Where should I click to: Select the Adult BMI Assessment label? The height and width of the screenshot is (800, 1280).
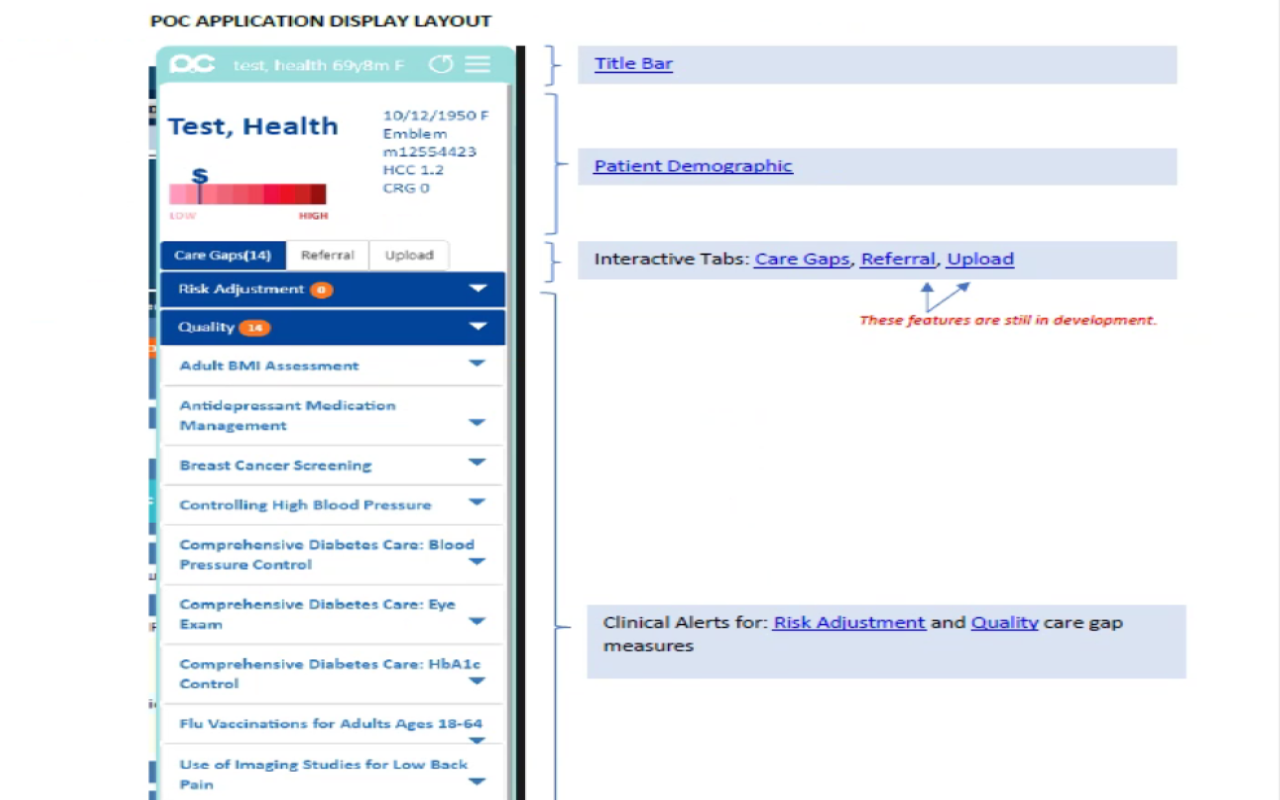(269, 366)
